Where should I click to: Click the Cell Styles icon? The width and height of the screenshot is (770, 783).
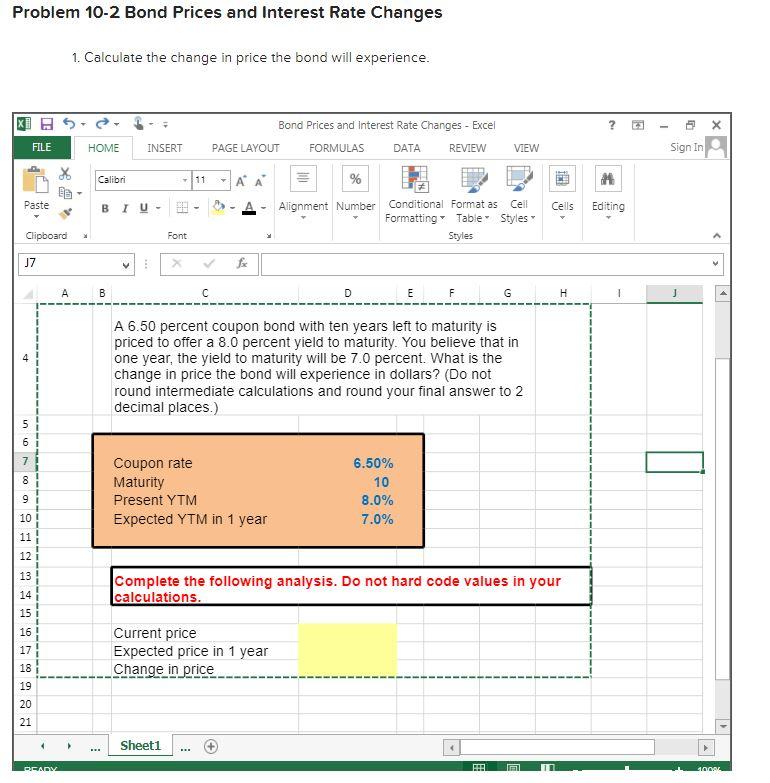(x=519, y=179)
